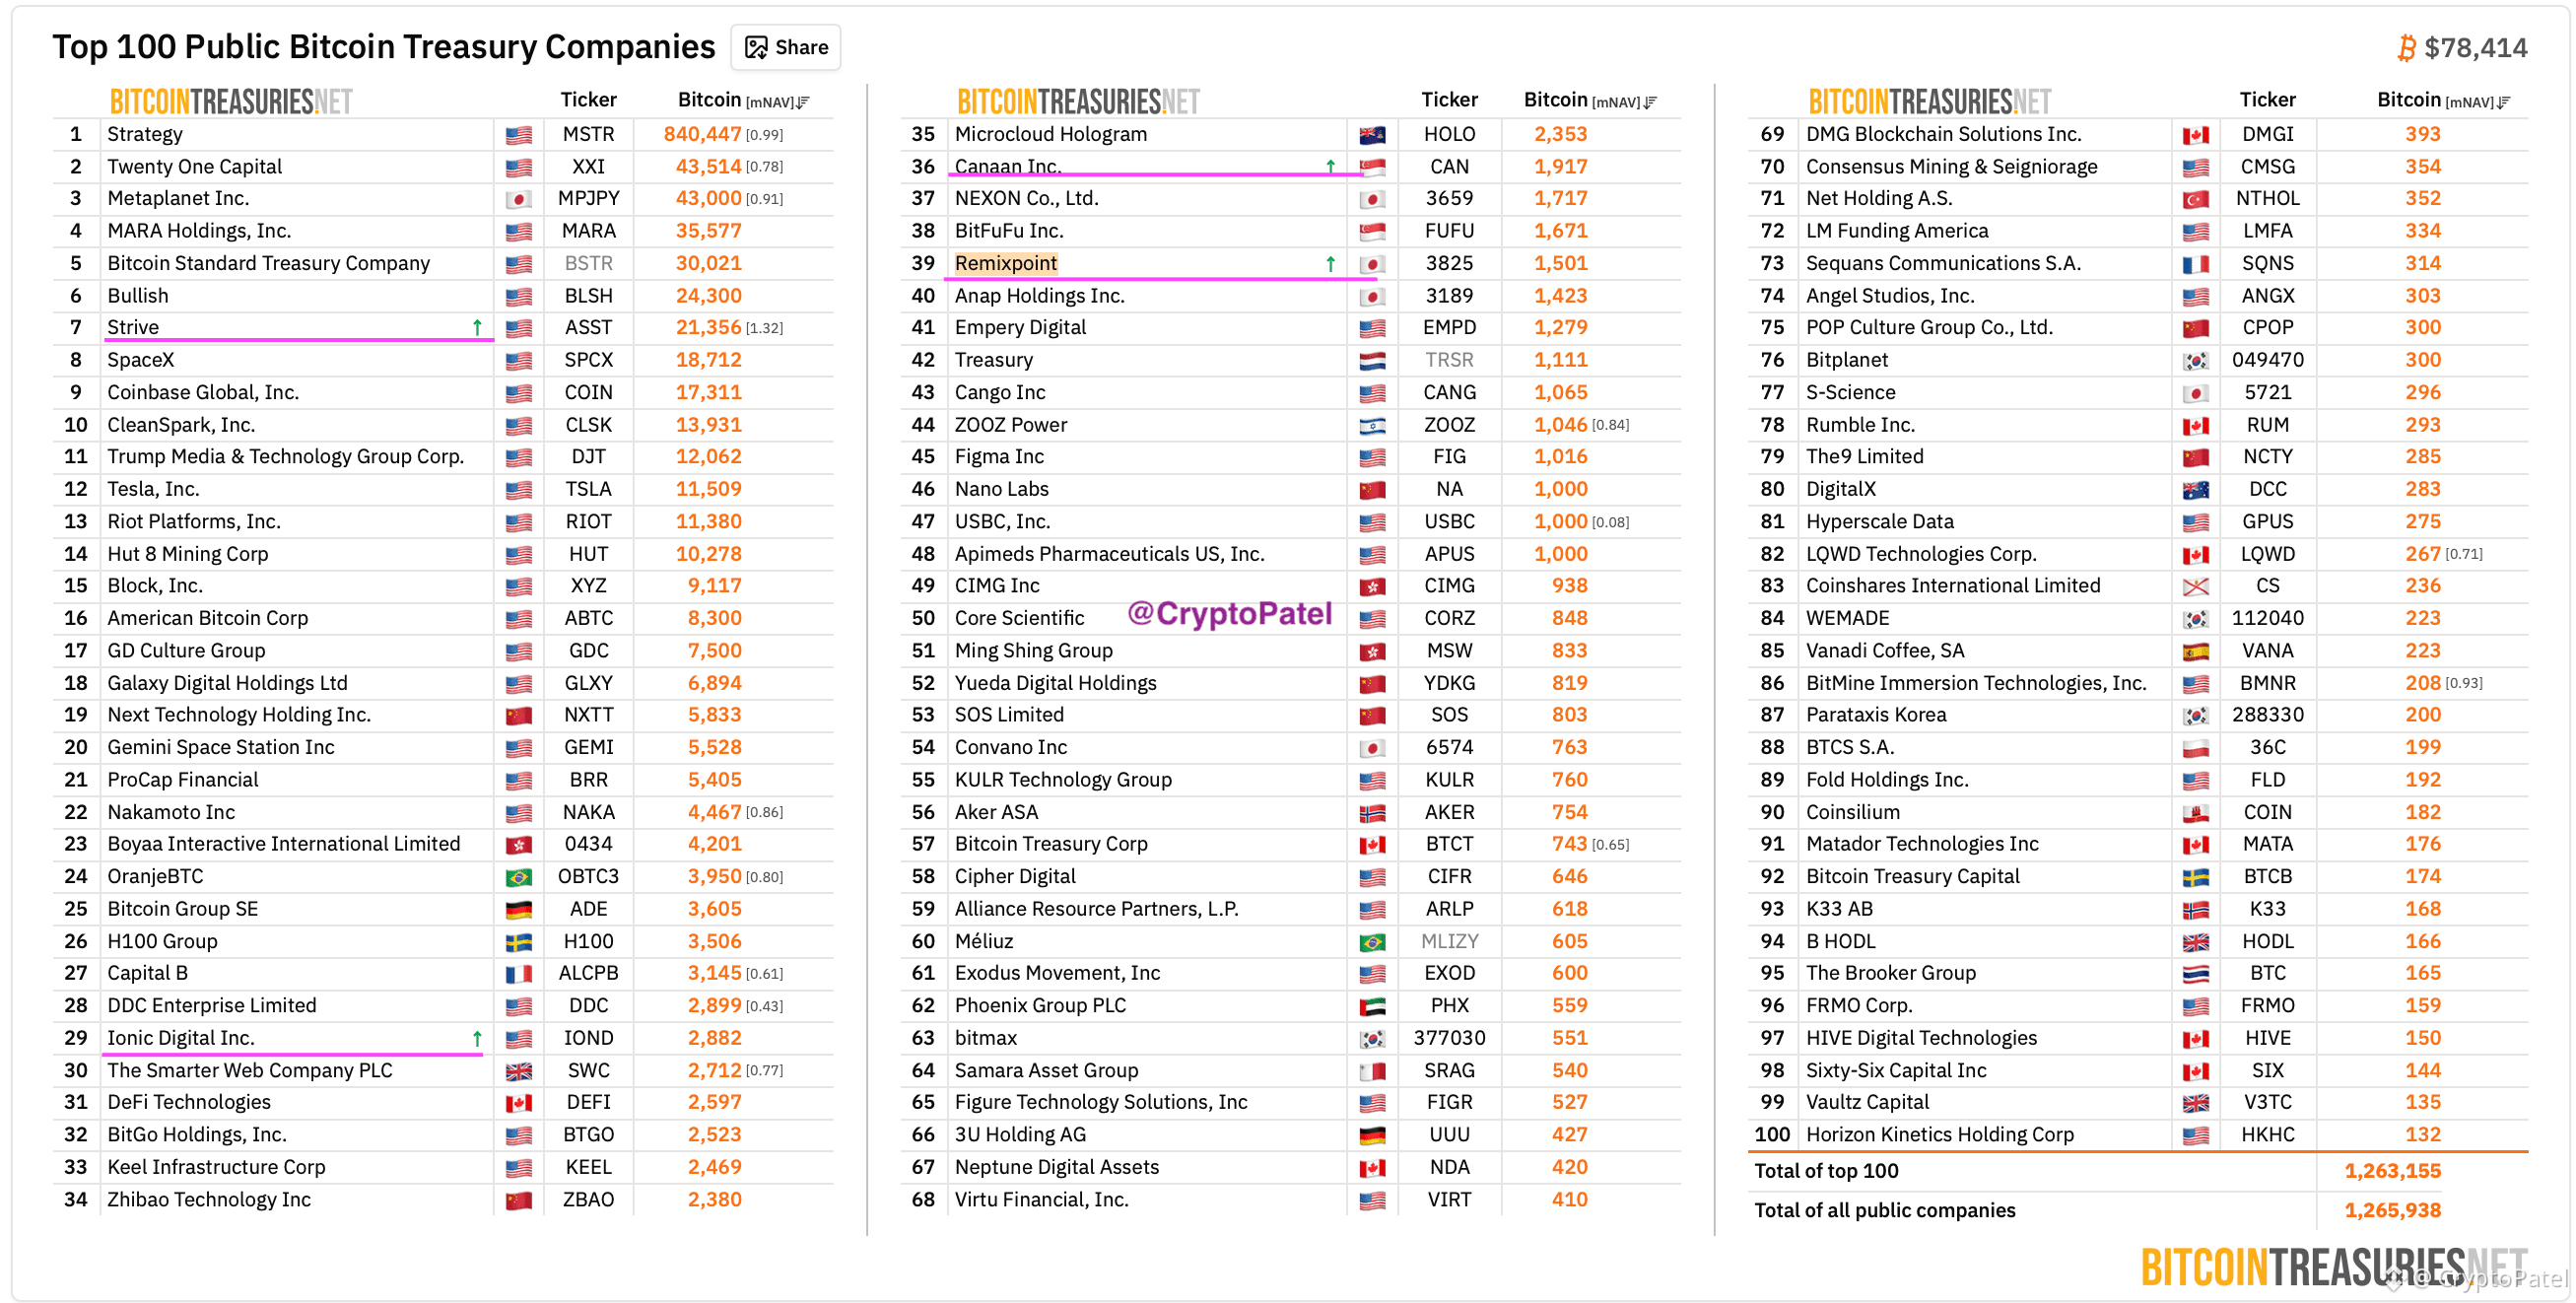The image size is (2576, 1303).
Task: Click the ZOOZ ticker
Action: click(1449, 425)
